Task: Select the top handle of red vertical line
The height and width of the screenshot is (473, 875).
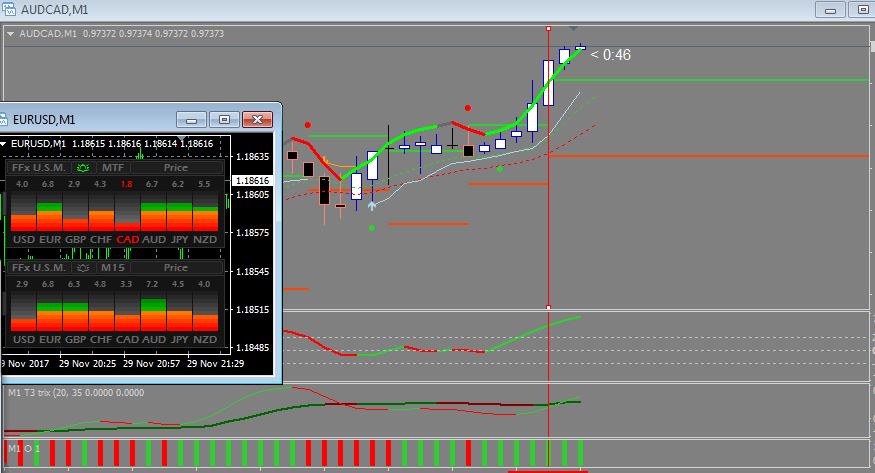Action: point(549,28)
